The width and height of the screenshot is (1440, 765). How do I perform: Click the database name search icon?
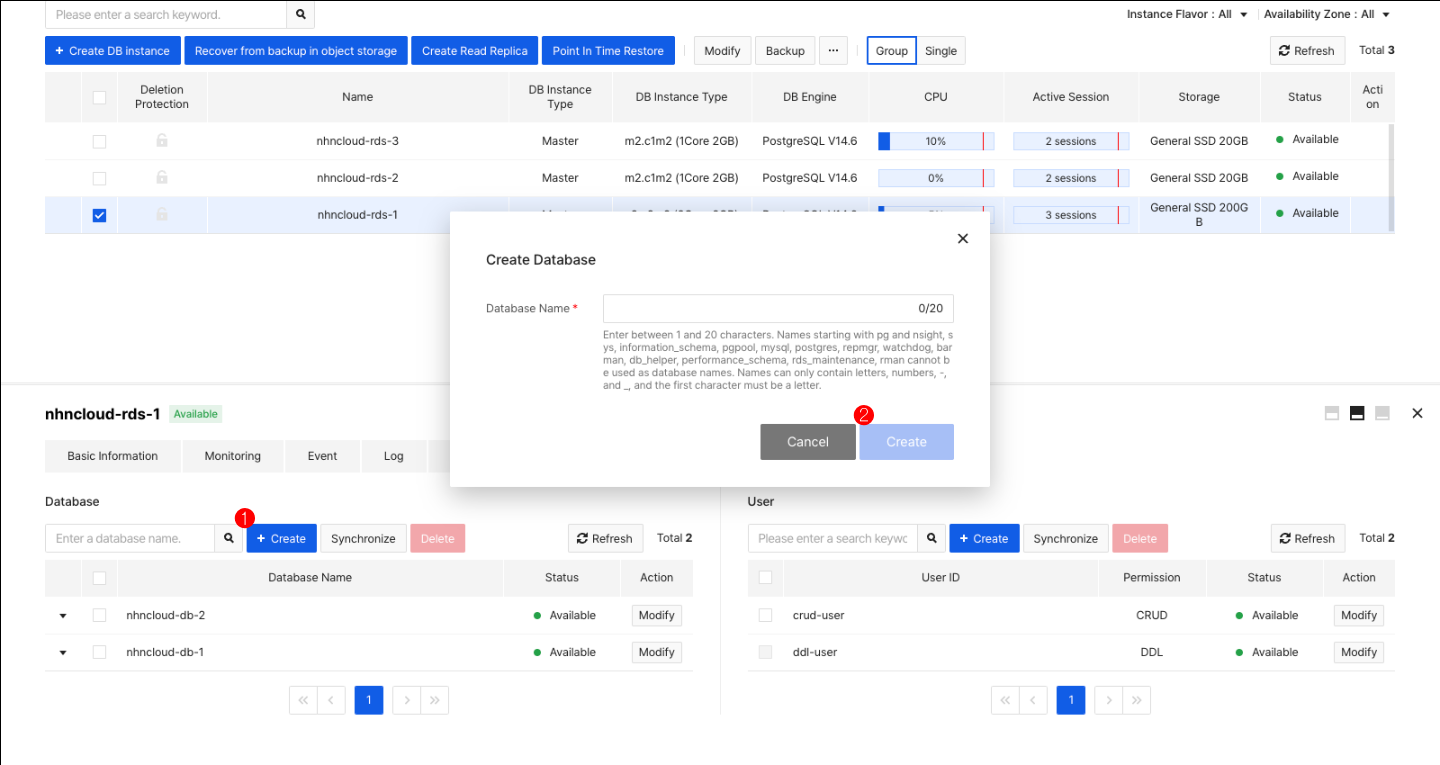[229, 538]
